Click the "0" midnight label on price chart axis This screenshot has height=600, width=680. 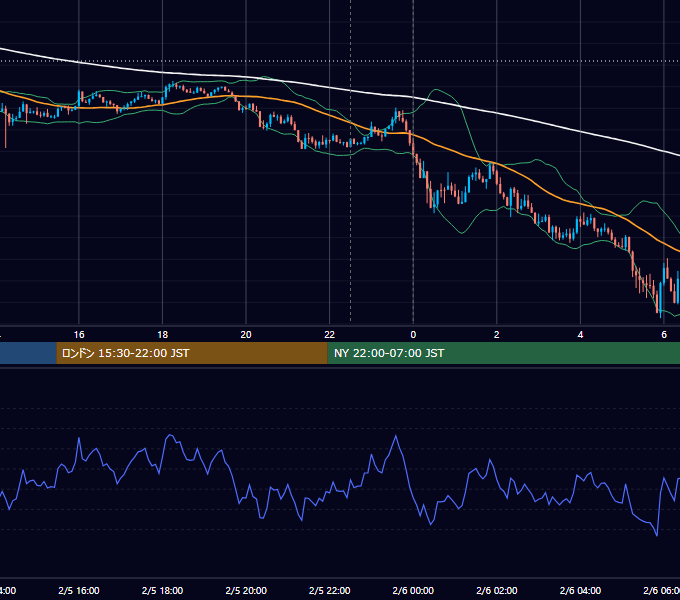coord(413,335)
